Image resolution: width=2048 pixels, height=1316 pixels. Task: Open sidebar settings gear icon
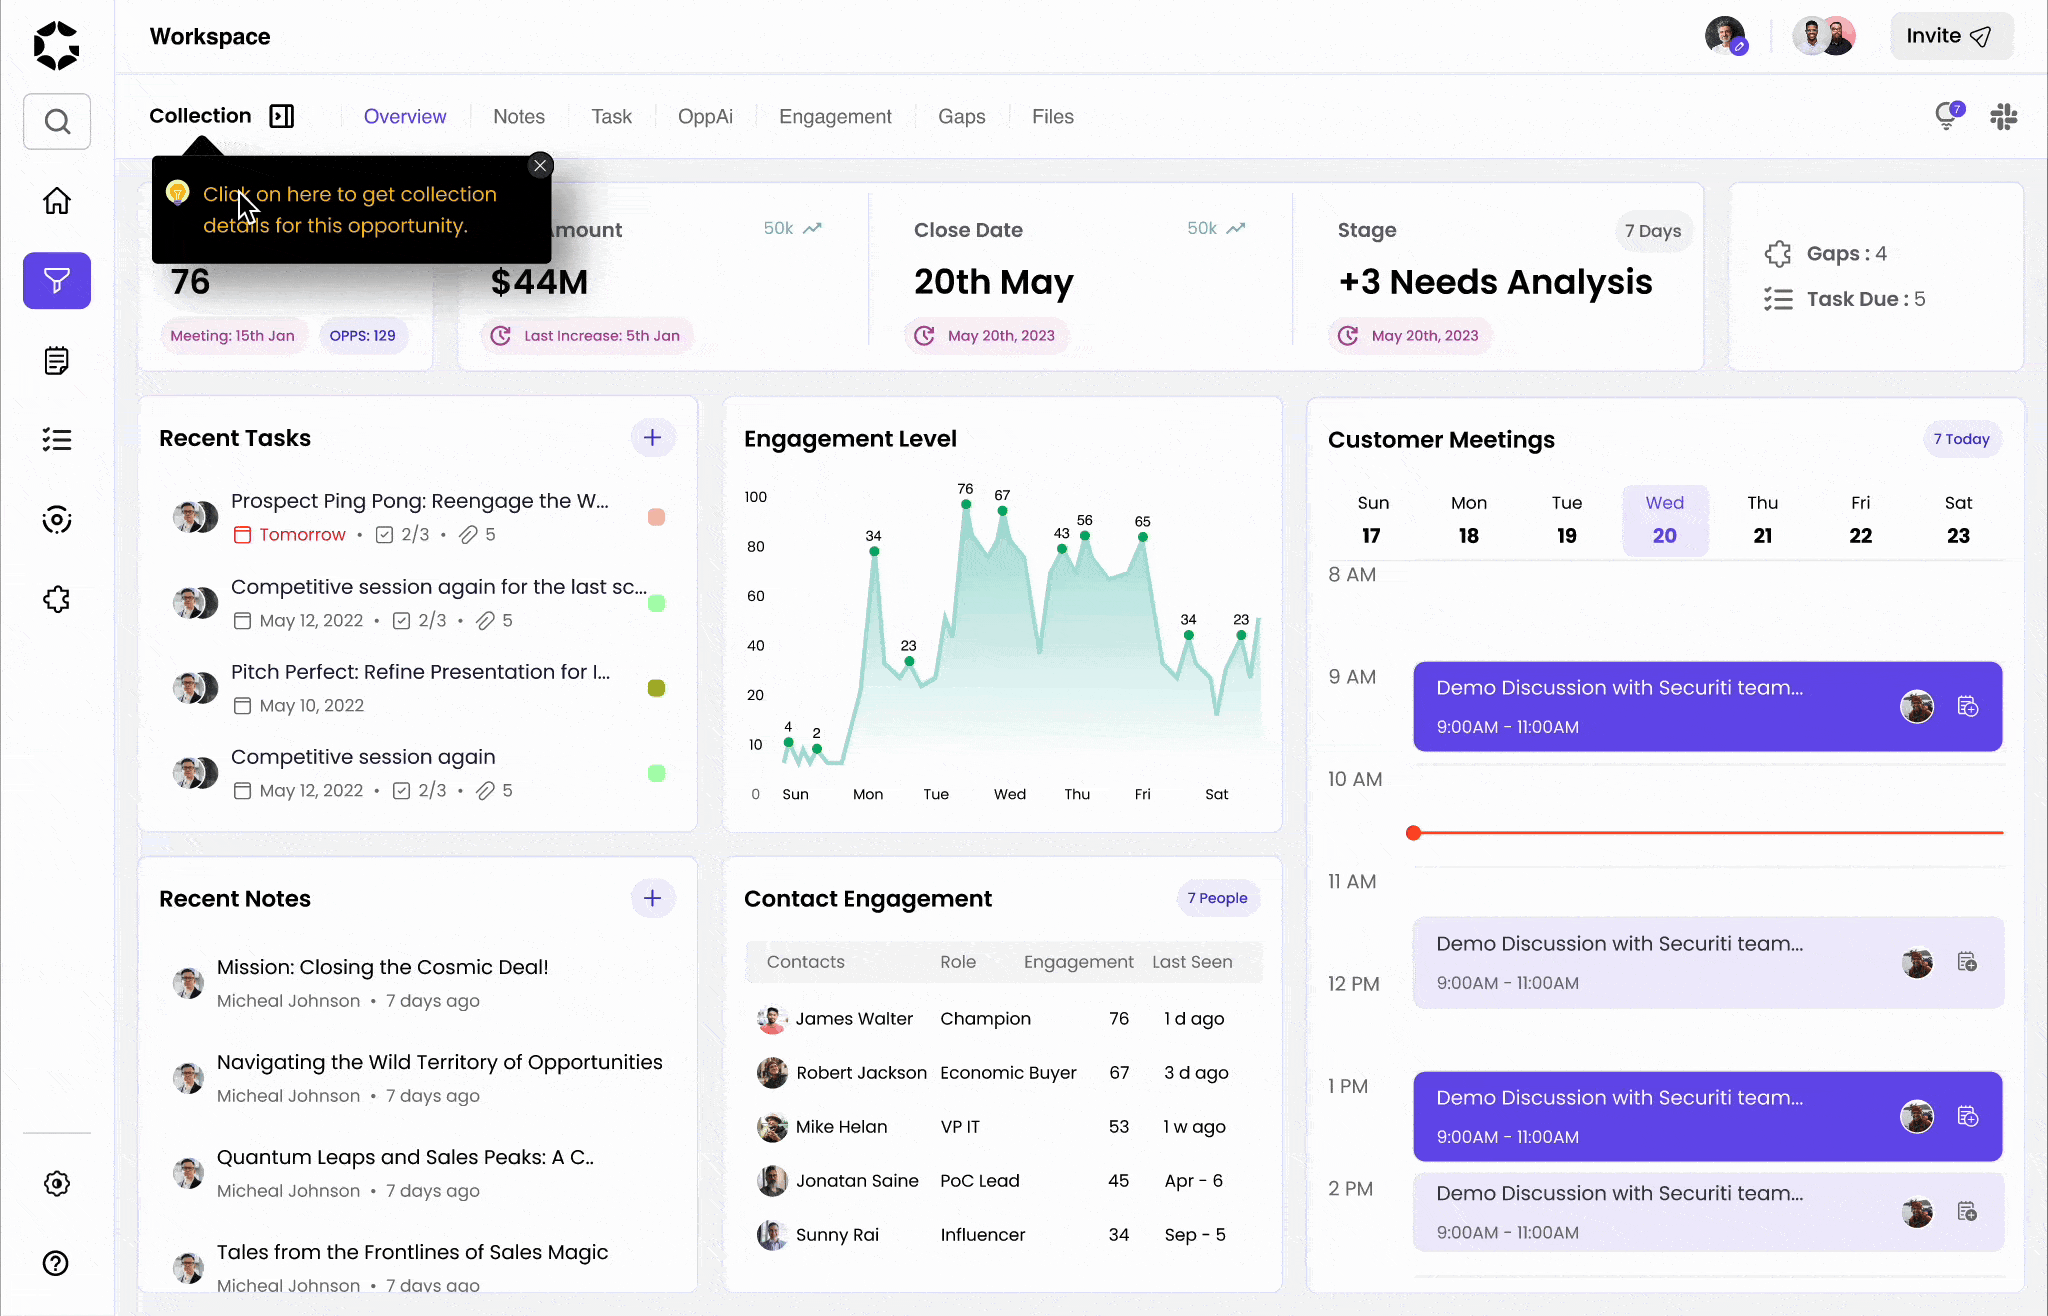(57, 1184)
